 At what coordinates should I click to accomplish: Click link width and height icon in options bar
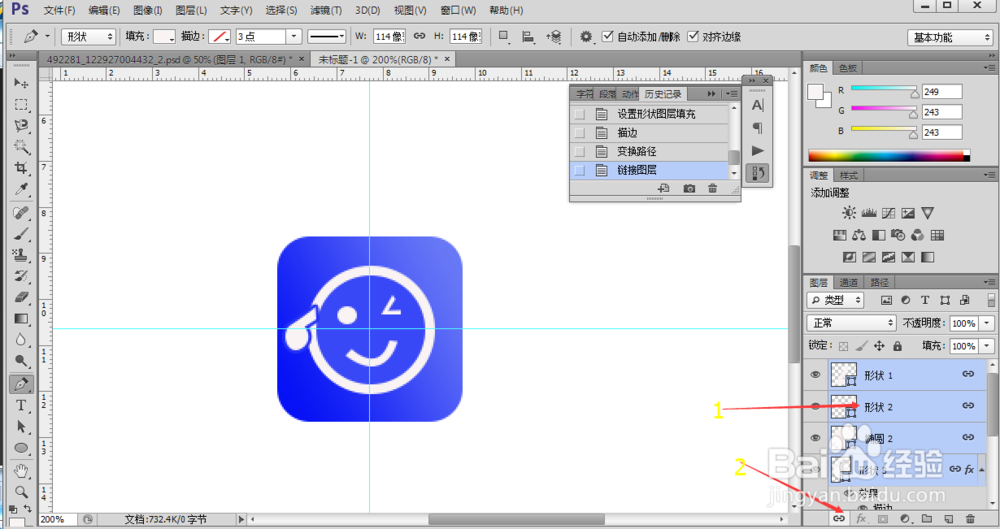[419, 36]
